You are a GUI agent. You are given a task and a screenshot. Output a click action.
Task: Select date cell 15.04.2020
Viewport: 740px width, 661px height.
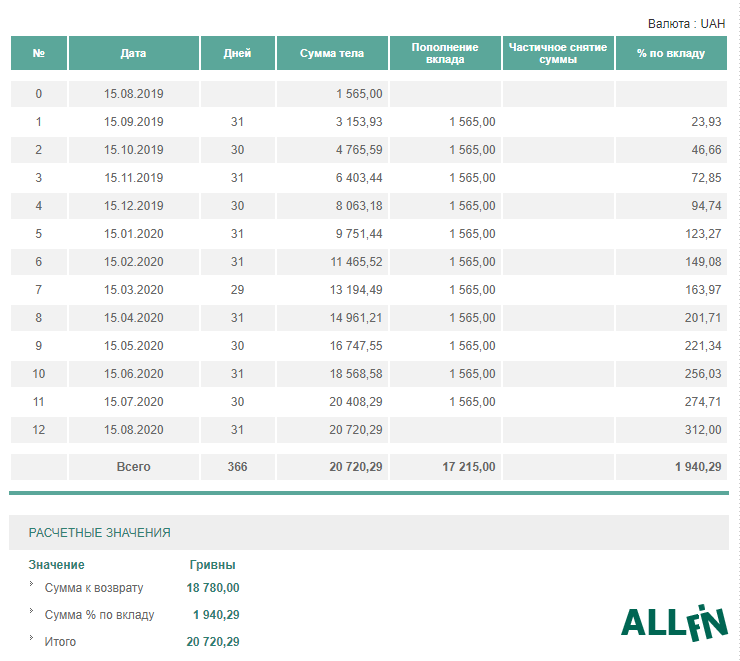tap(134, 318)
